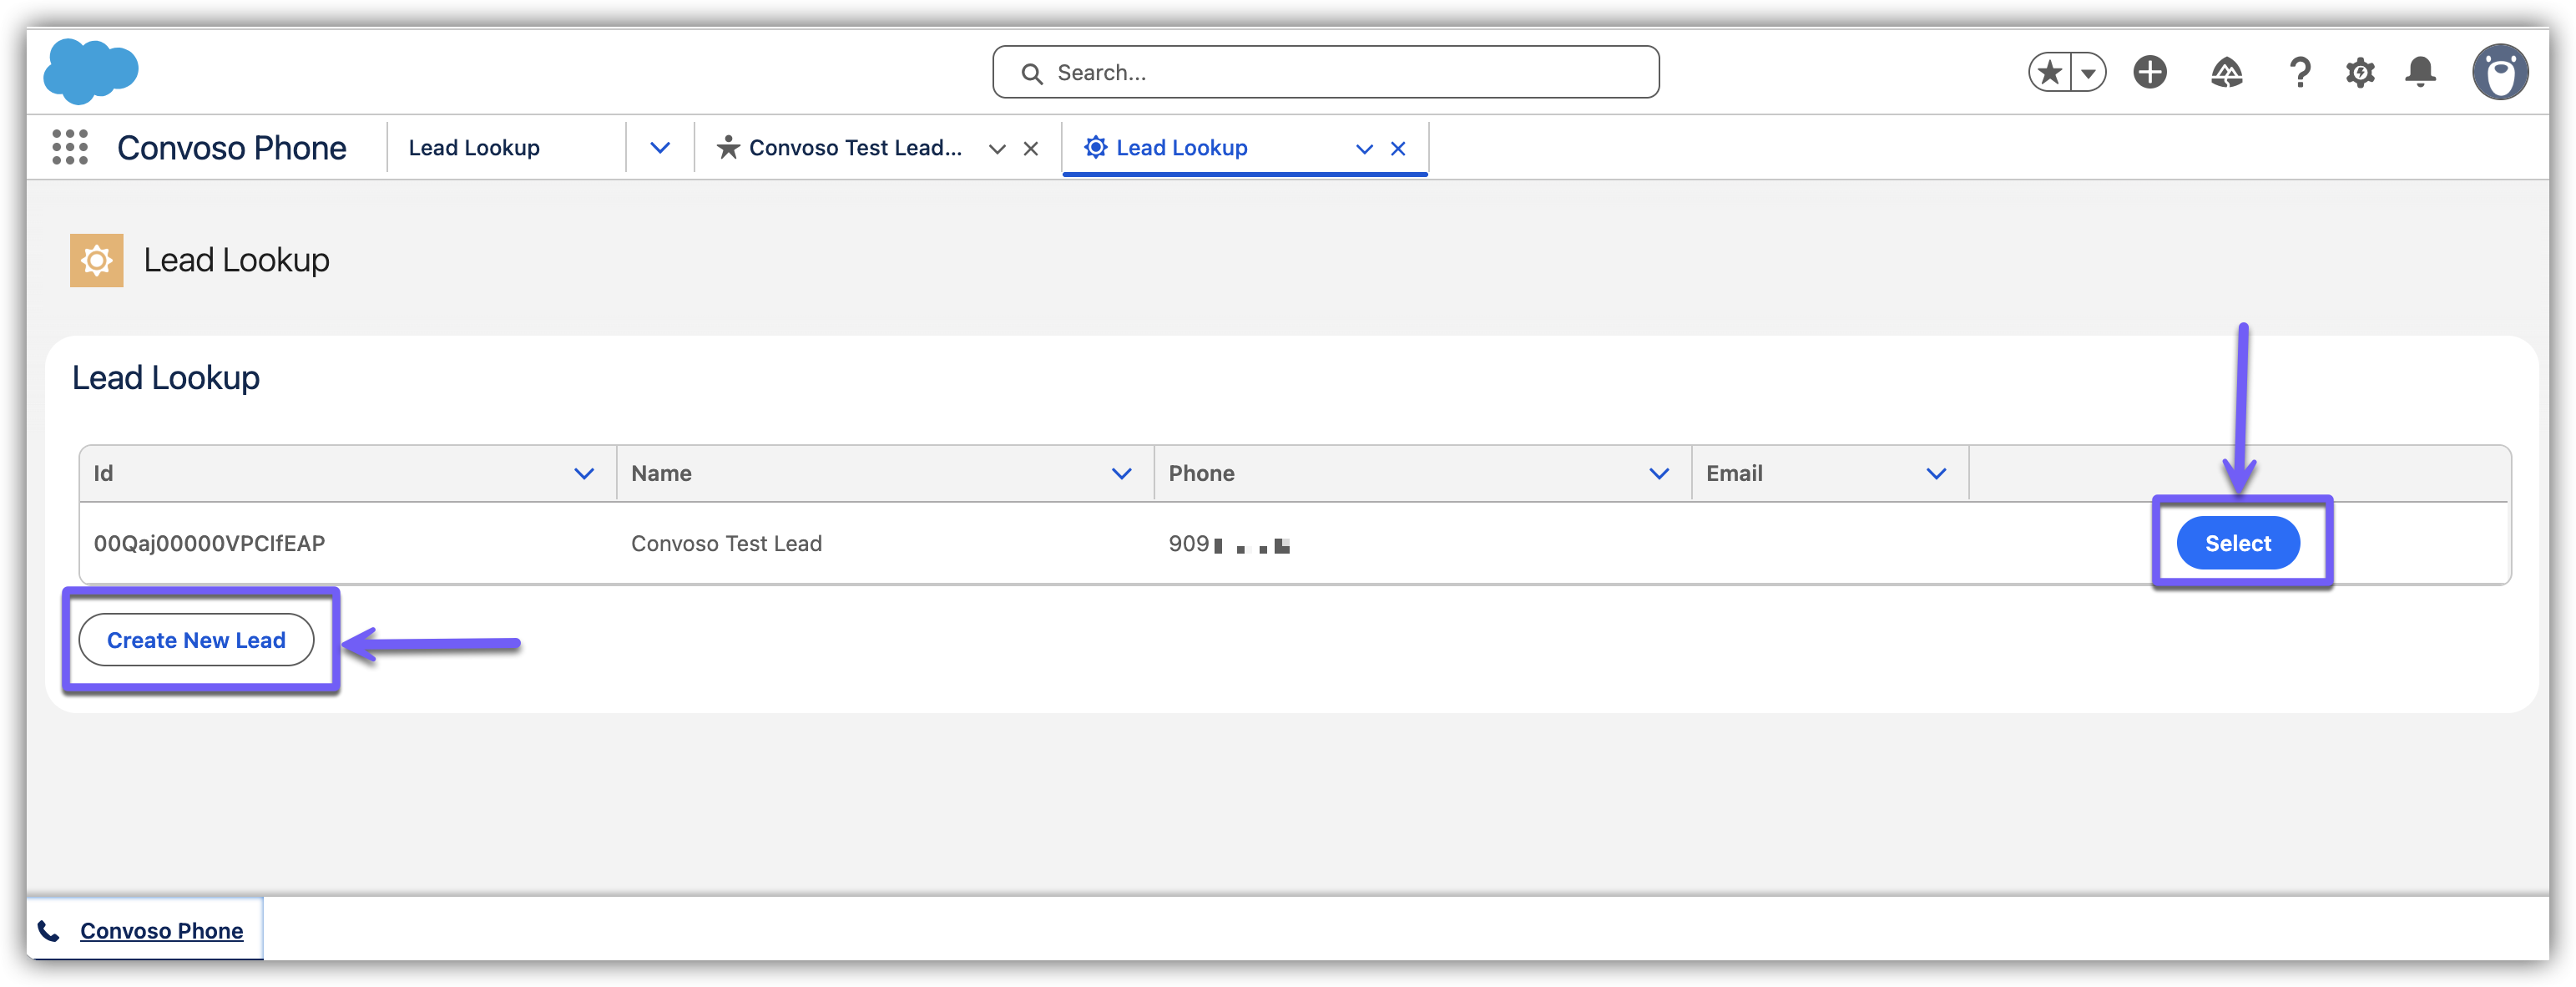Viewport: 2576px width, 987px height.
Task: Open the first Lead Lookup navigation tab
Action: click(474, 148)
